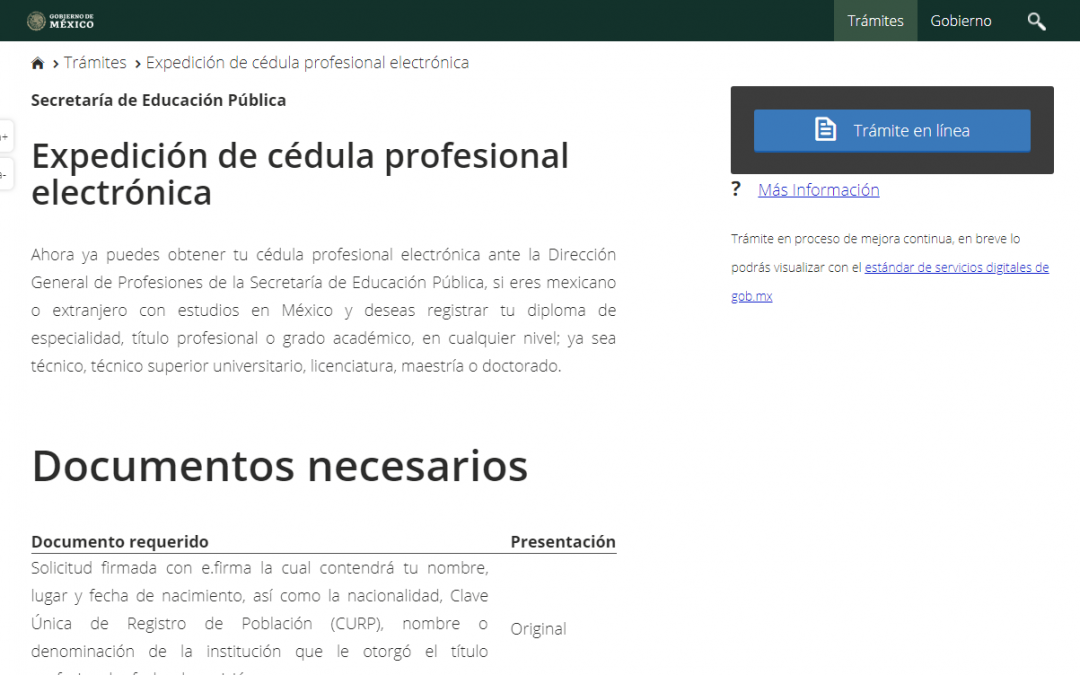The image size is (1080, 675).
Task: Open the Gobierno menu in header
Action: pyautogui.click(x=960, y=21)
